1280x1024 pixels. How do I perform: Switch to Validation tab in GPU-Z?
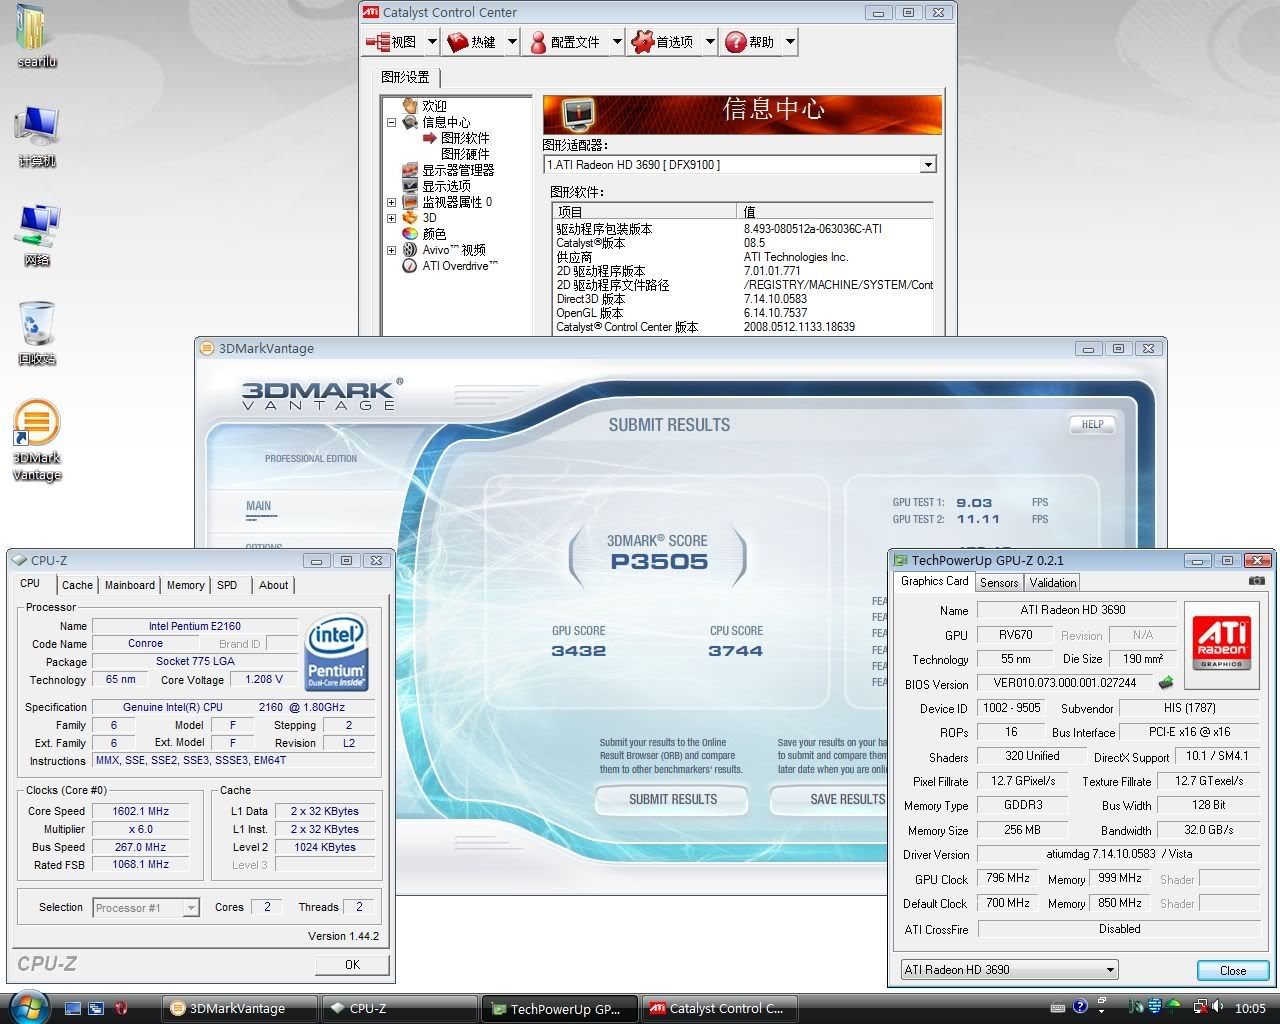(1053, 583)
